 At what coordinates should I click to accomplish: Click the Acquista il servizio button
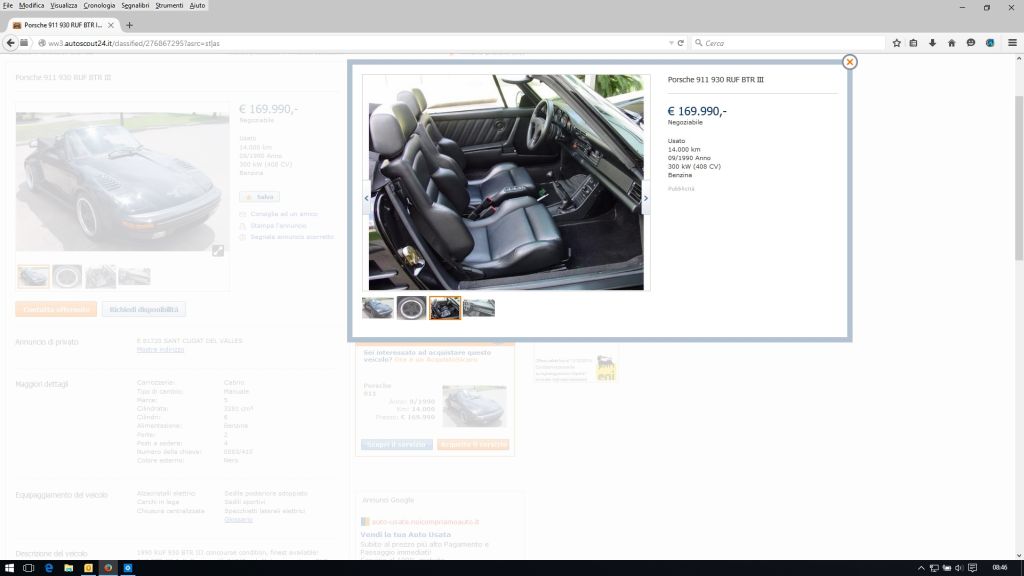point(473,444)
